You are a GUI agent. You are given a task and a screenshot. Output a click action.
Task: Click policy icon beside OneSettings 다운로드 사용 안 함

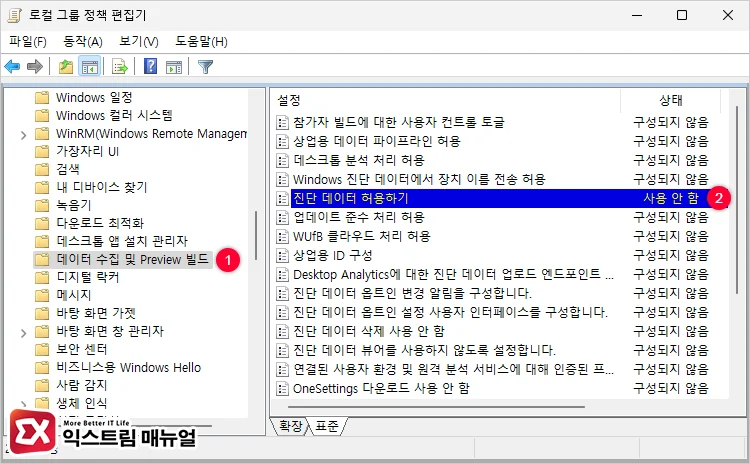click(283, 388)
